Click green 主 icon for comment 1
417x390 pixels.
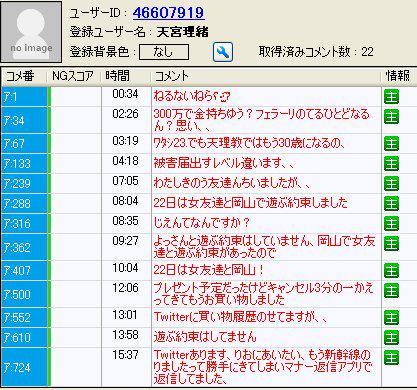pos(391,97)
